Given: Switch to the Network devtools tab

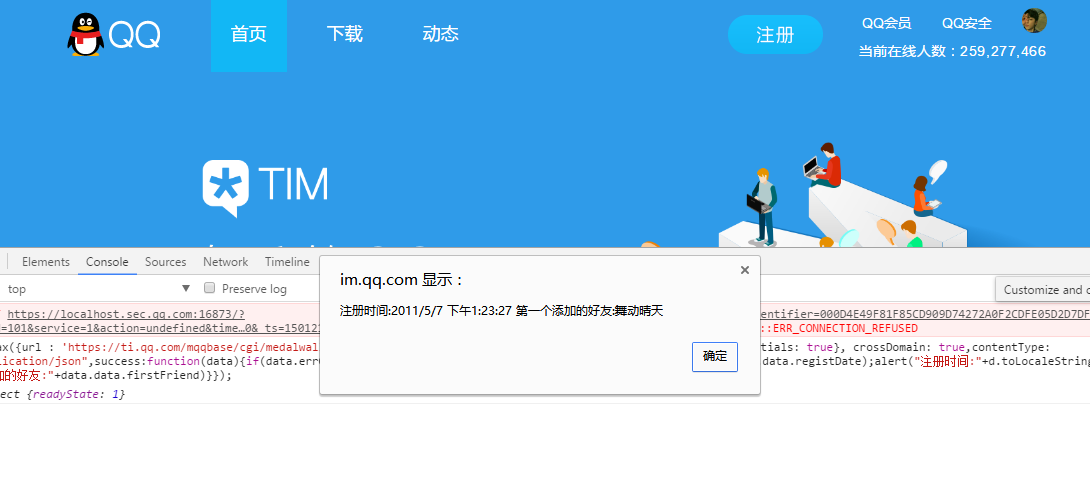Looking at the screenshot, I should tap(225, 262).
